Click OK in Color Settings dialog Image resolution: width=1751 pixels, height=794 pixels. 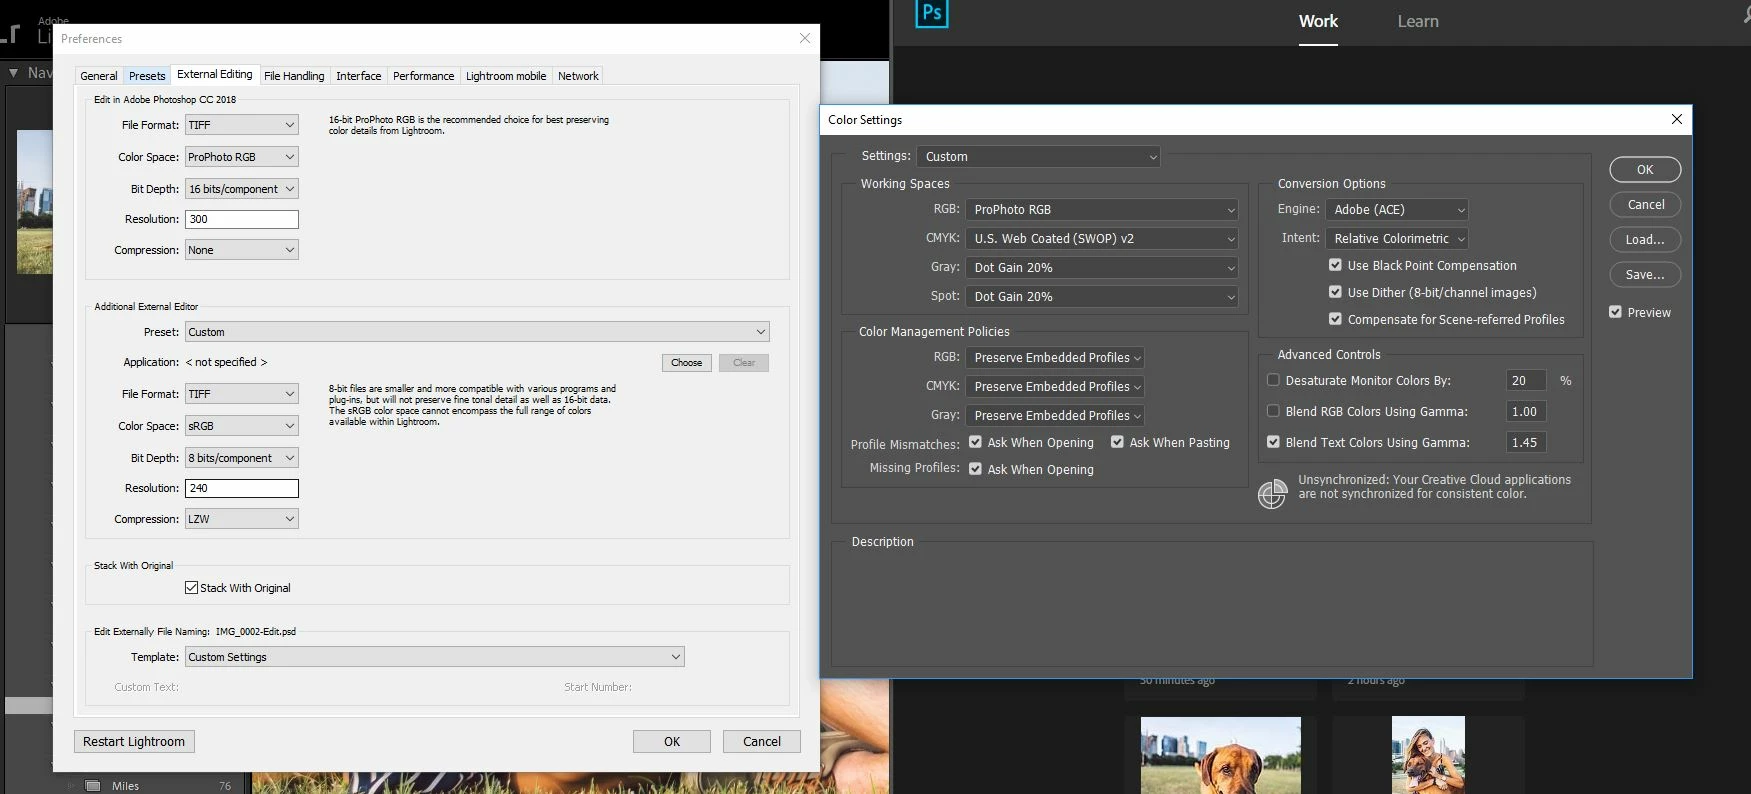pyautogui.click(x=1645, y=169)
